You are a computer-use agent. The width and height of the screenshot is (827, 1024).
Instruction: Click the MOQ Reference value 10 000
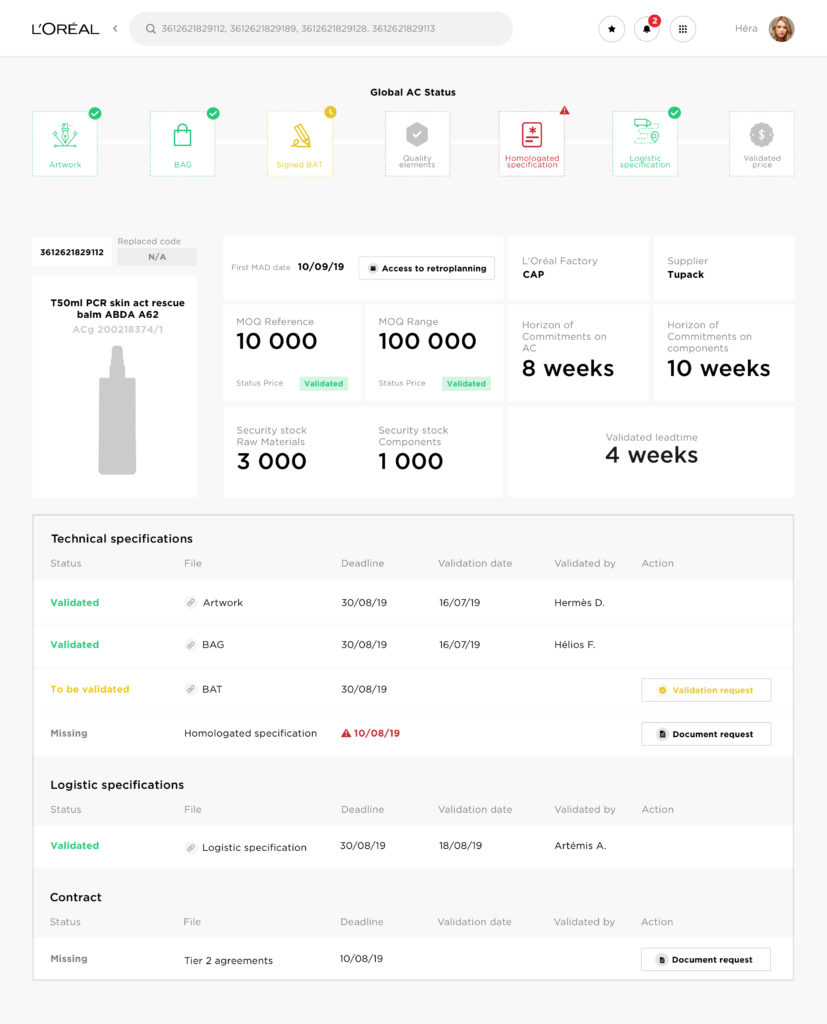276,341
